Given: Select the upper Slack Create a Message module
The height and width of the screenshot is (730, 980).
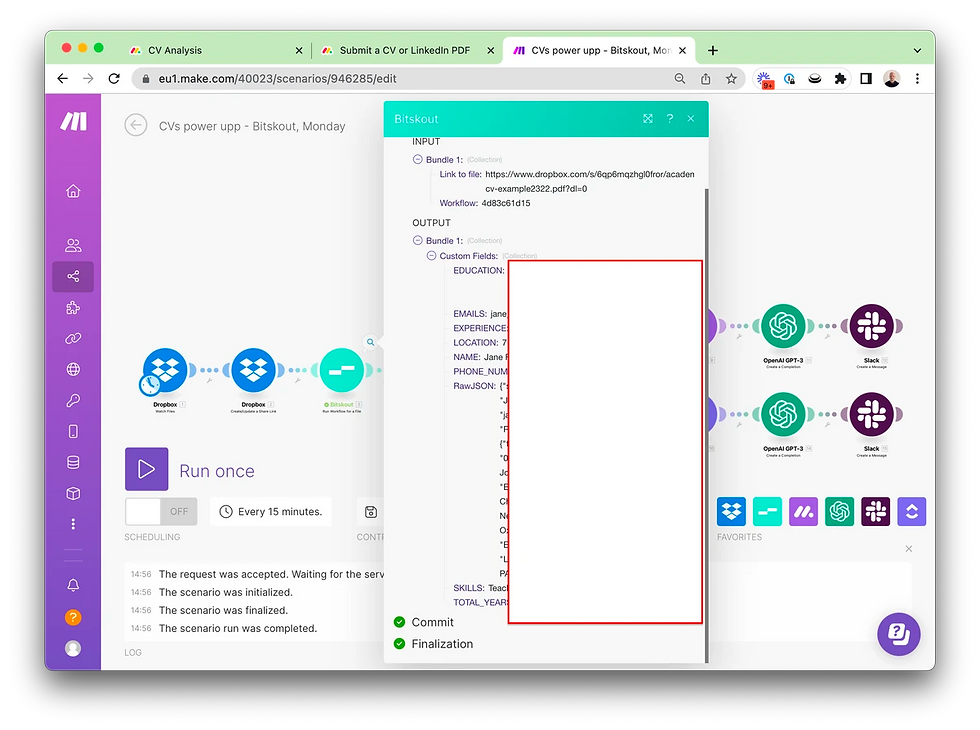Looking at the screenshot, I should pos(872,326).
